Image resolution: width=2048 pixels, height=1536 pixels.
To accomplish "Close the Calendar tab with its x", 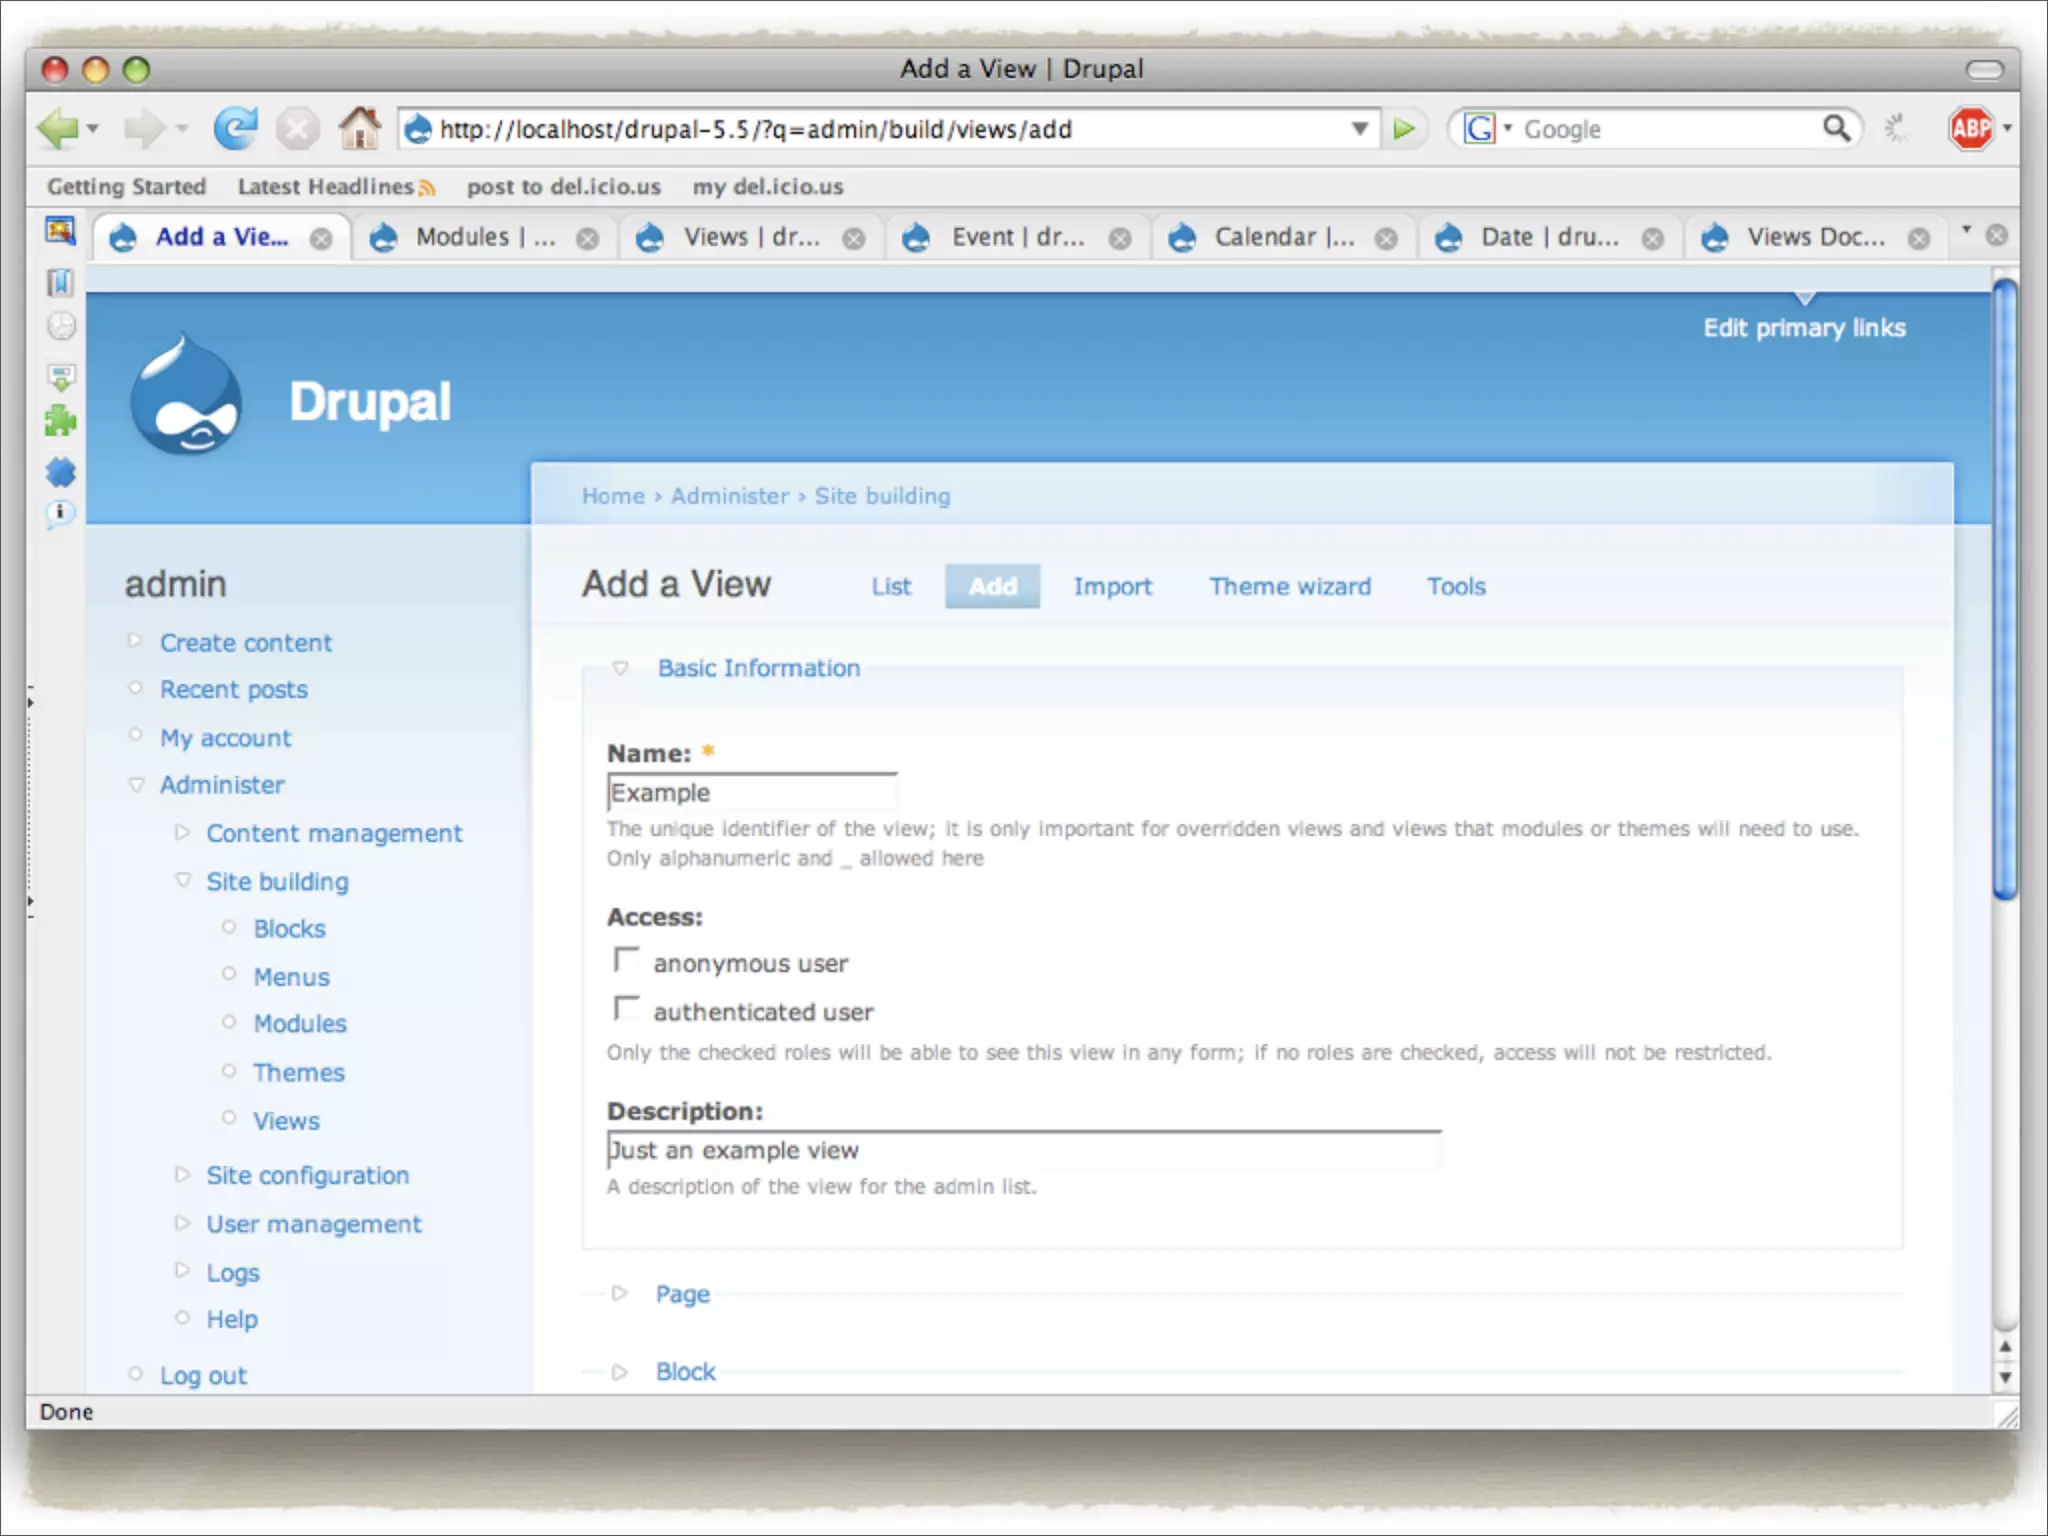I will click(1386, 239).
